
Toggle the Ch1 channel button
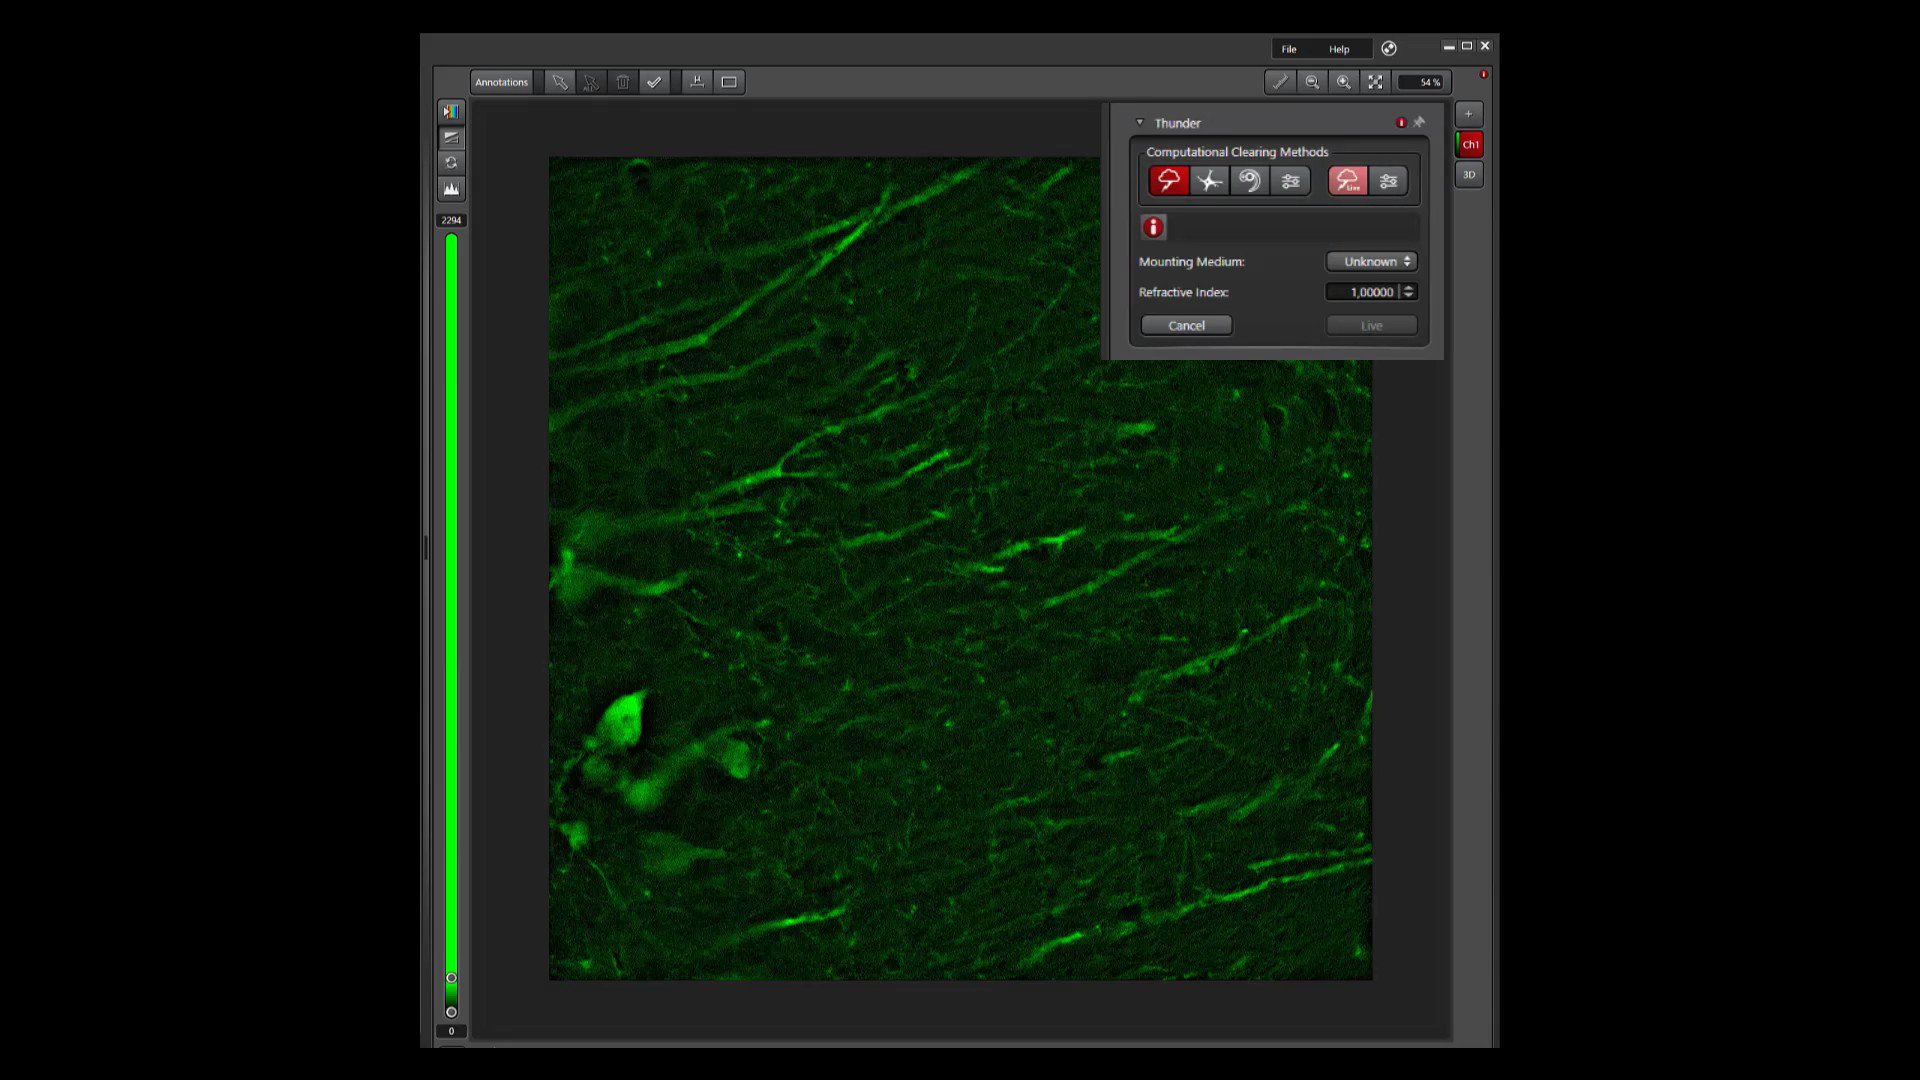(1470, 144)
